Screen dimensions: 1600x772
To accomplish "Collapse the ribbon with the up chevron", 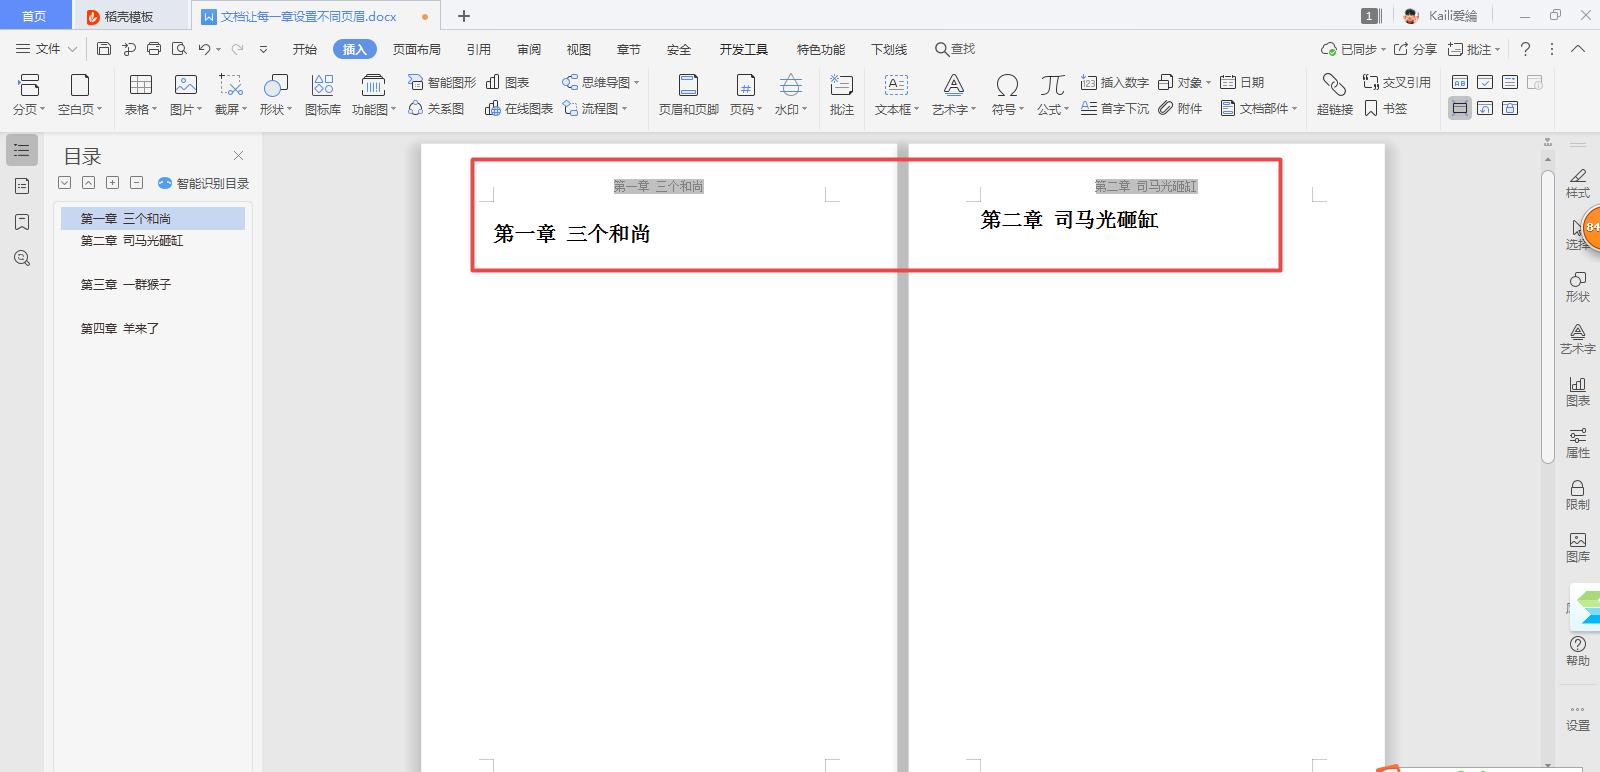I will 1578,48.
